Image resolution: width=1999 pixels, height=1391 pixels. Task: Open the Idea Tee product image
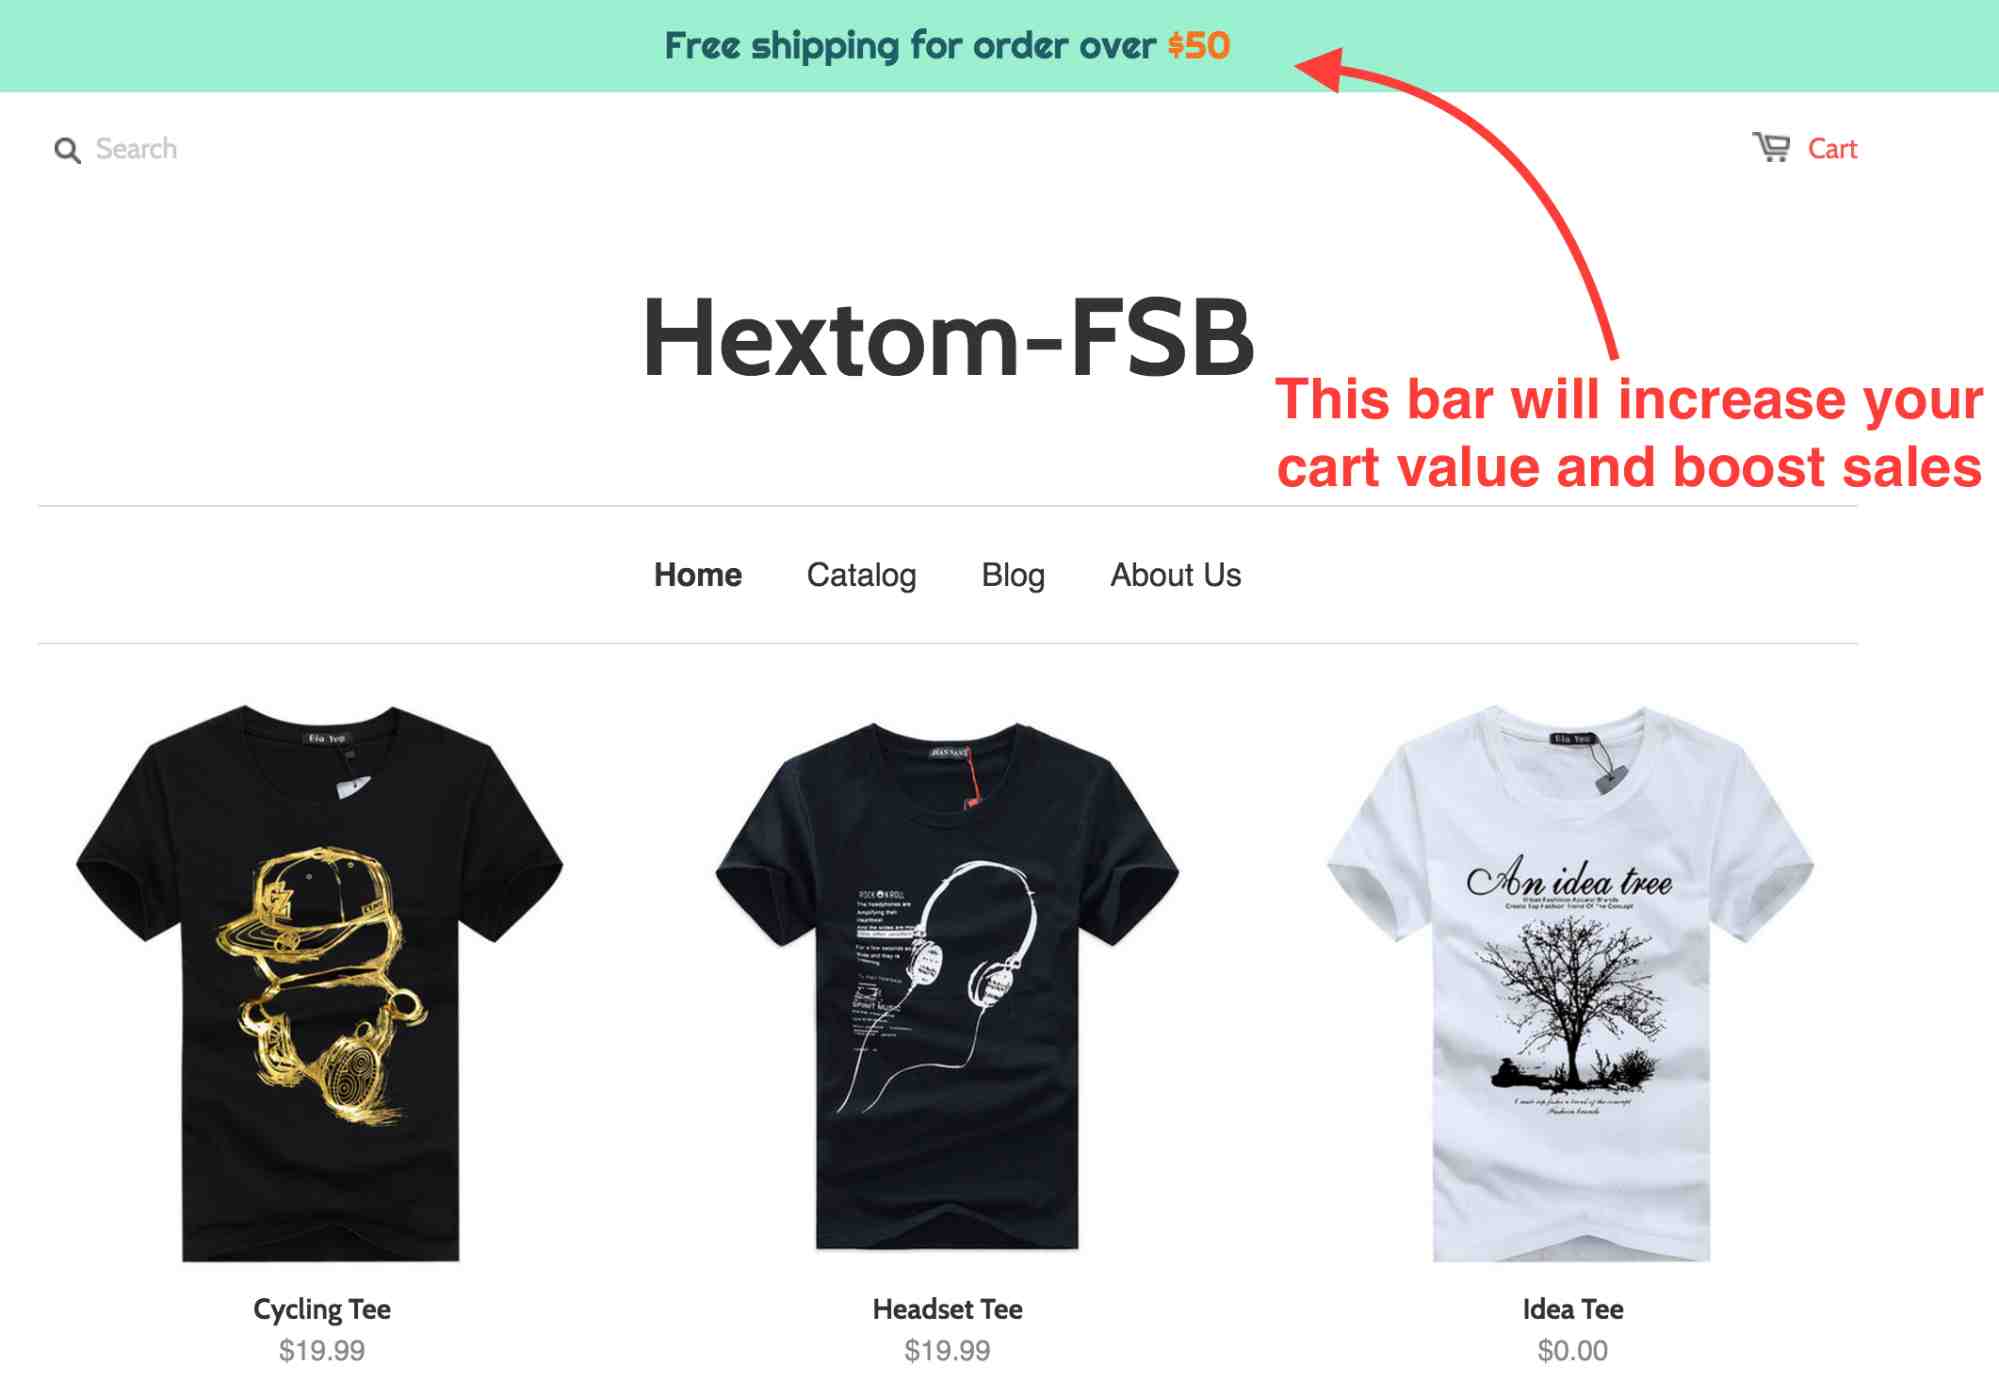[x=1571, y=984]
